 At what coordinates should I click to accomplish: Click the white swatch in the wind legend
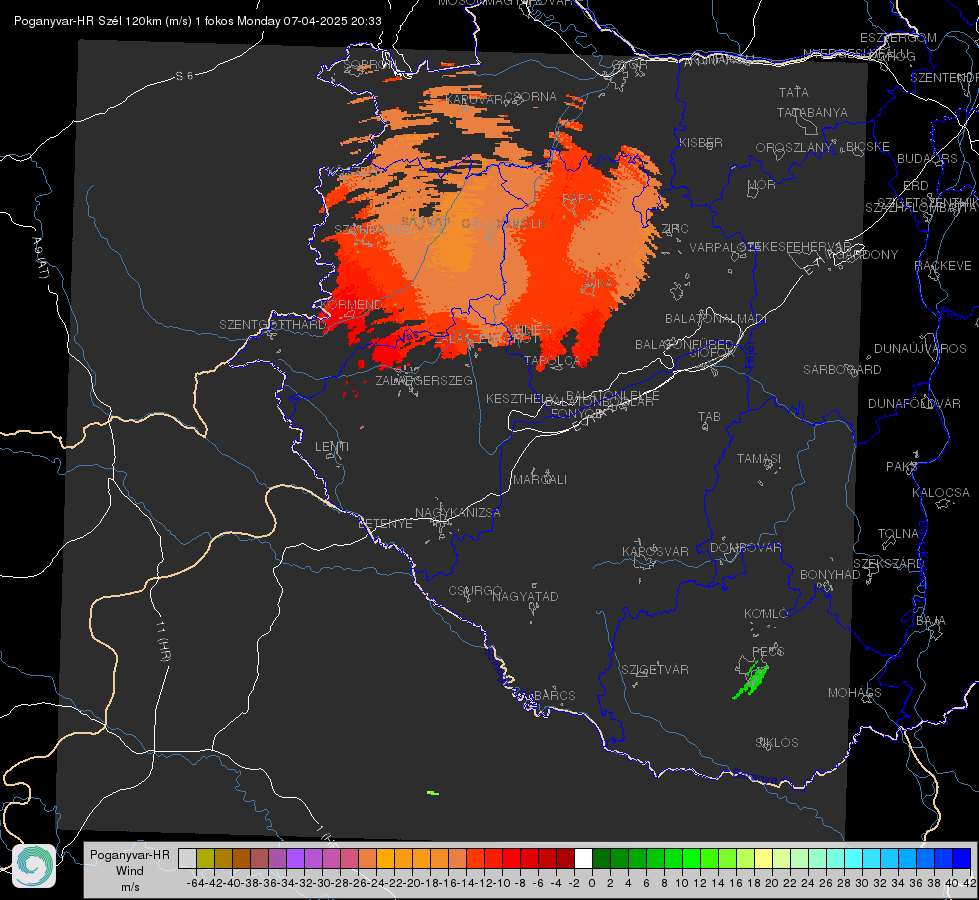pos(583,858)
